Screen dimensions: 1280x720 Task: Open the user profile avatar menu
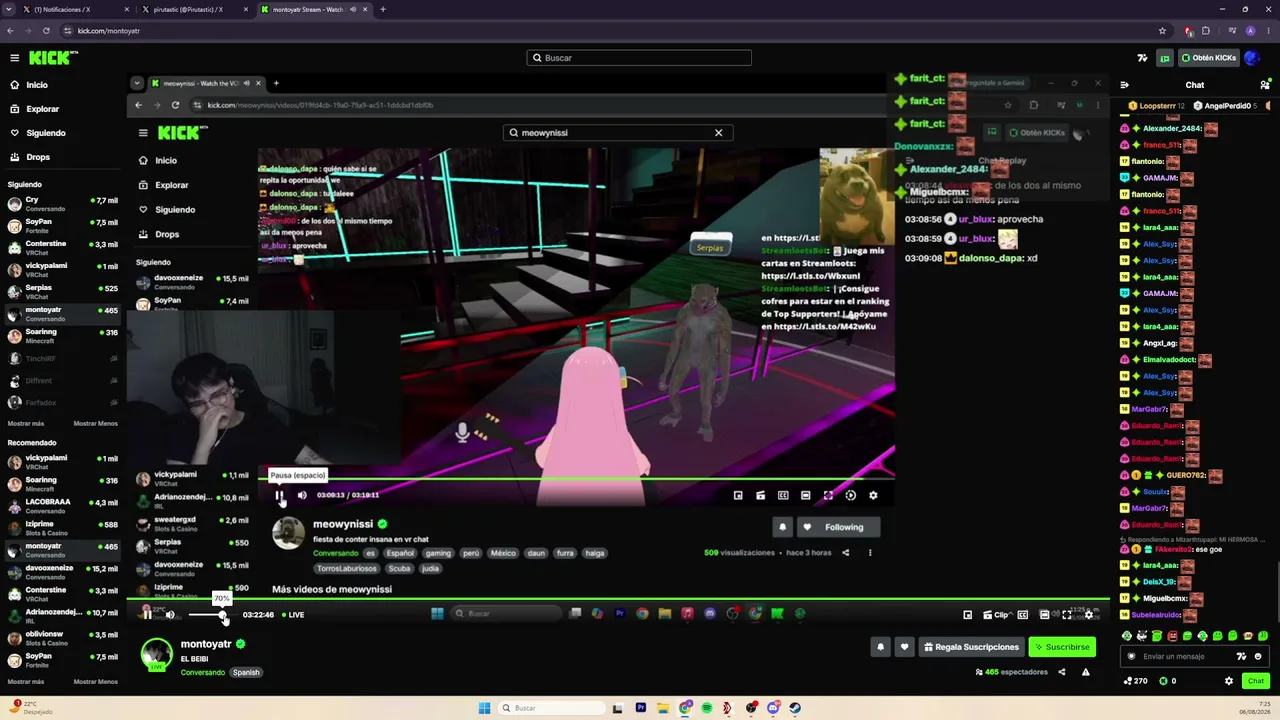click(x=1252, y=58)
